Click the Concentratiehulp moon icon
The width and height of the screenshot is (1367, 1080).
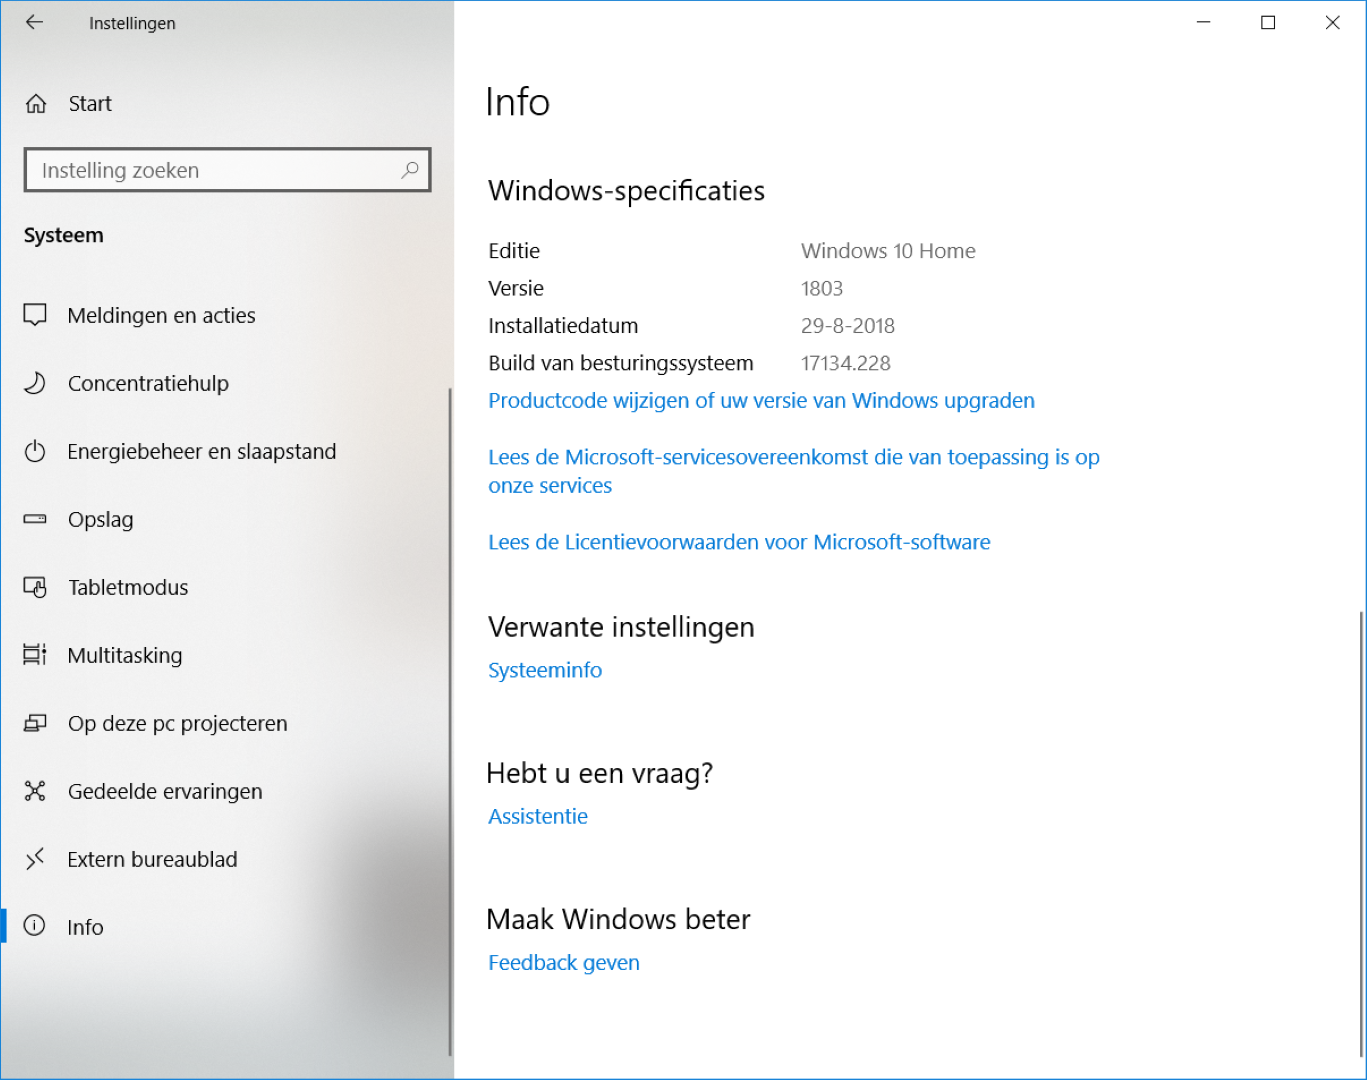click(35, 383)
